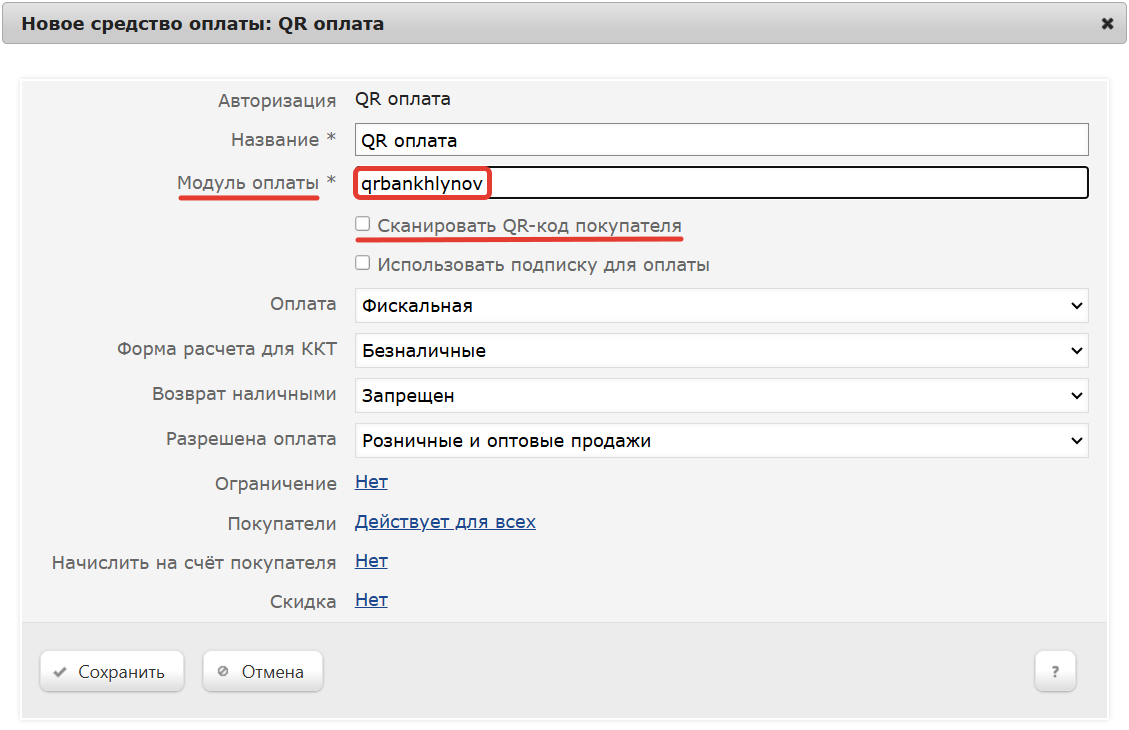The height and width of the screenshot is (730, 1129).
Task: Tick Использовать подписку для оплаты checkbox
Action: tap(363, 263)
